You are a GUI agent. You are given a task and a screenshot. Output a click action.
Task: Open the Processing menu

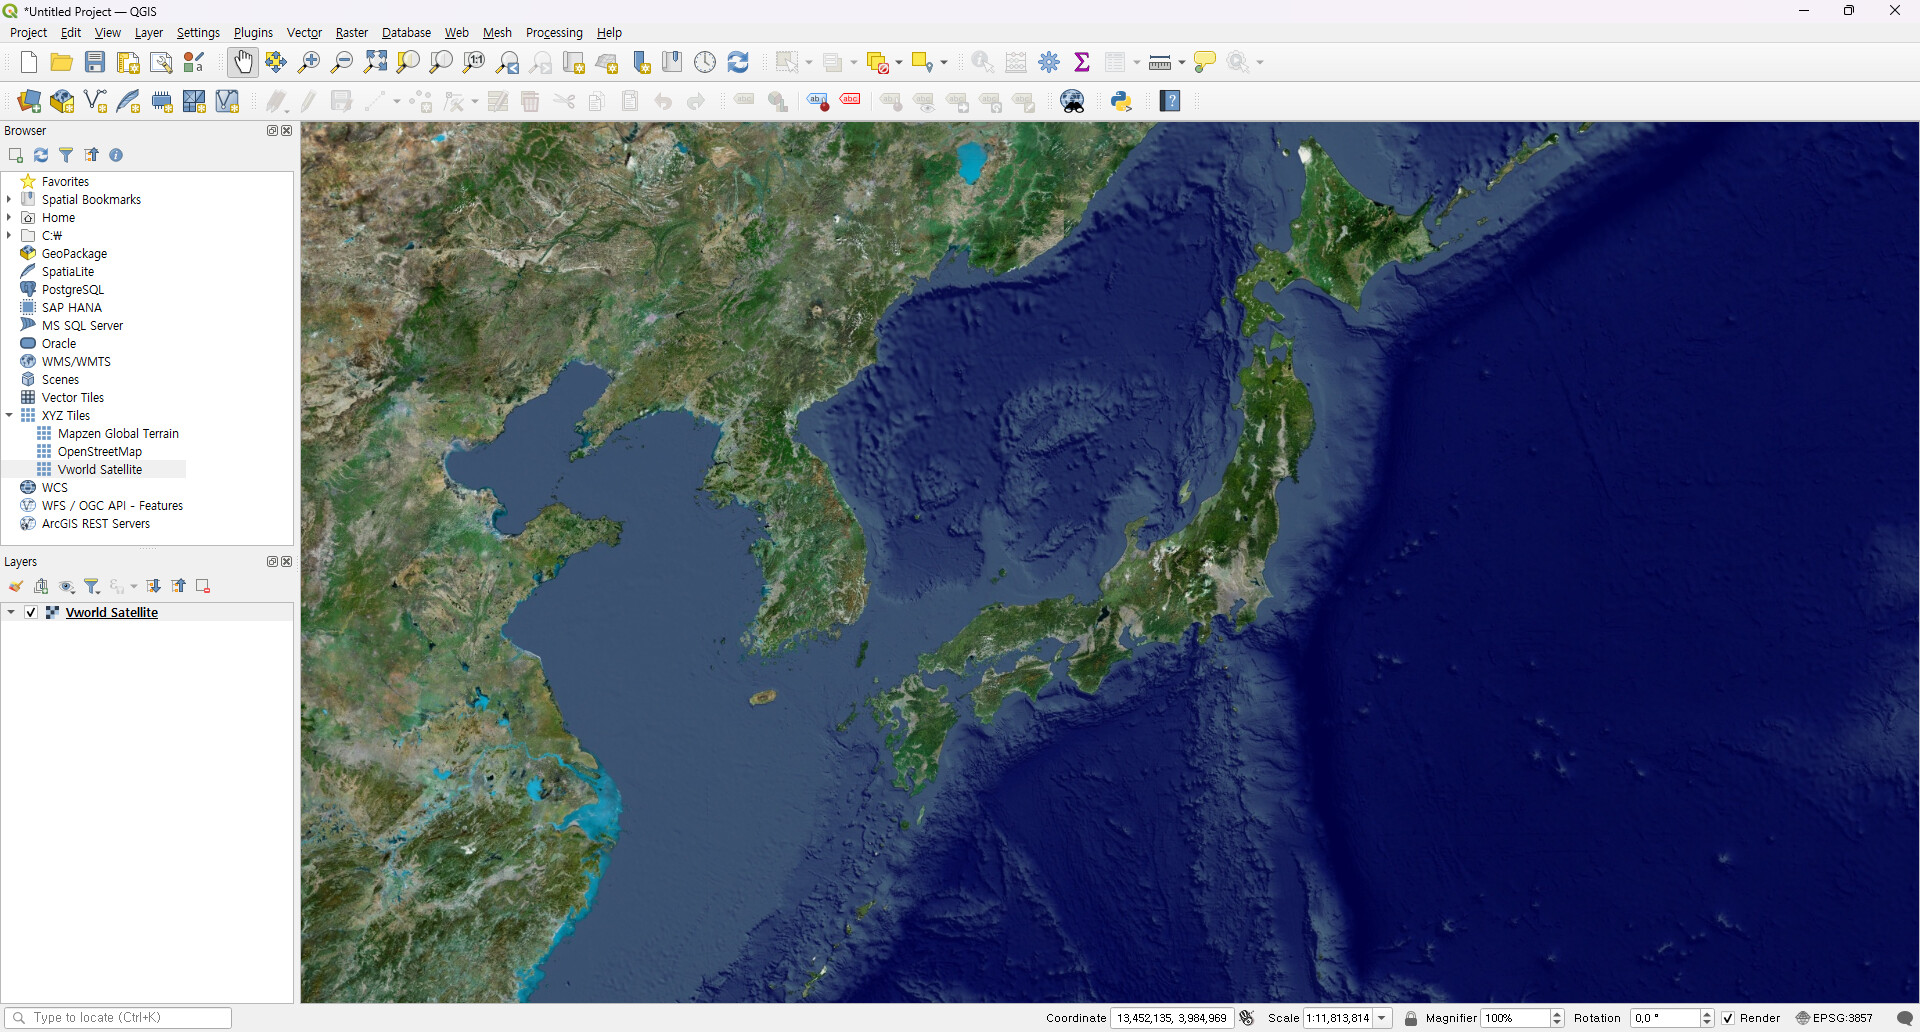[x=553, y=33]
